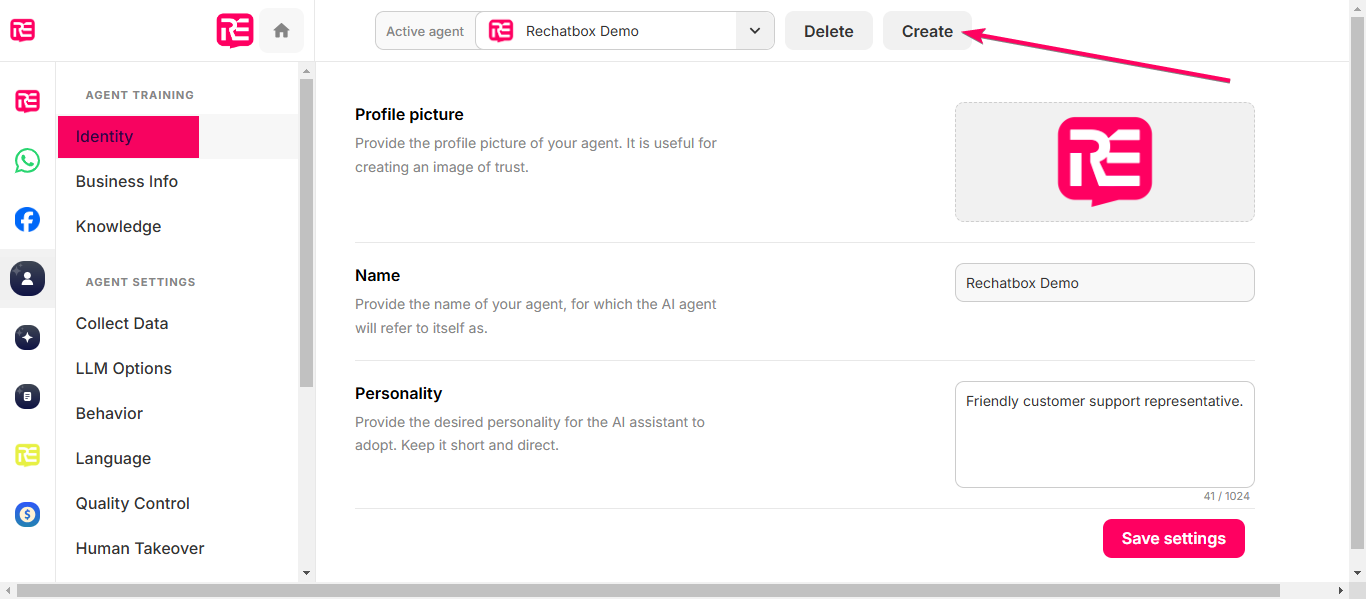Expand the Active agent dropdown arrow
The width and height of the screenshot is (1366, 599).
(755, 31)
